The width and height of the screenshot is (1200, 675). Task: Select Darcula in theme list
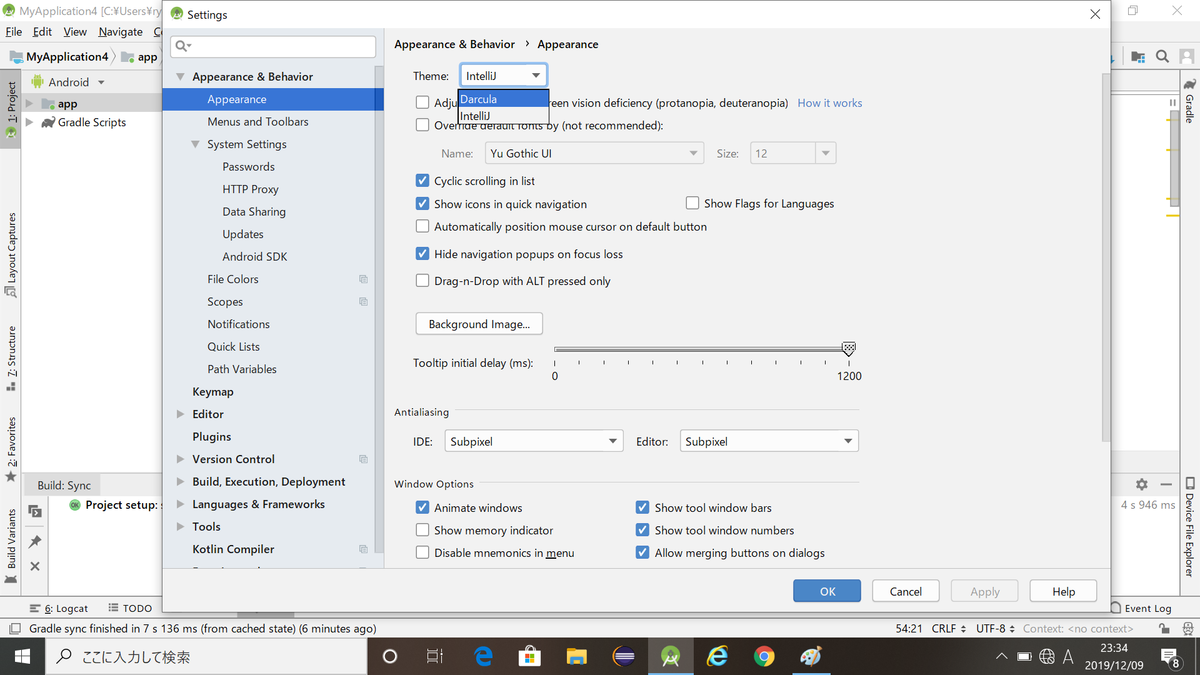pos(503,99)
